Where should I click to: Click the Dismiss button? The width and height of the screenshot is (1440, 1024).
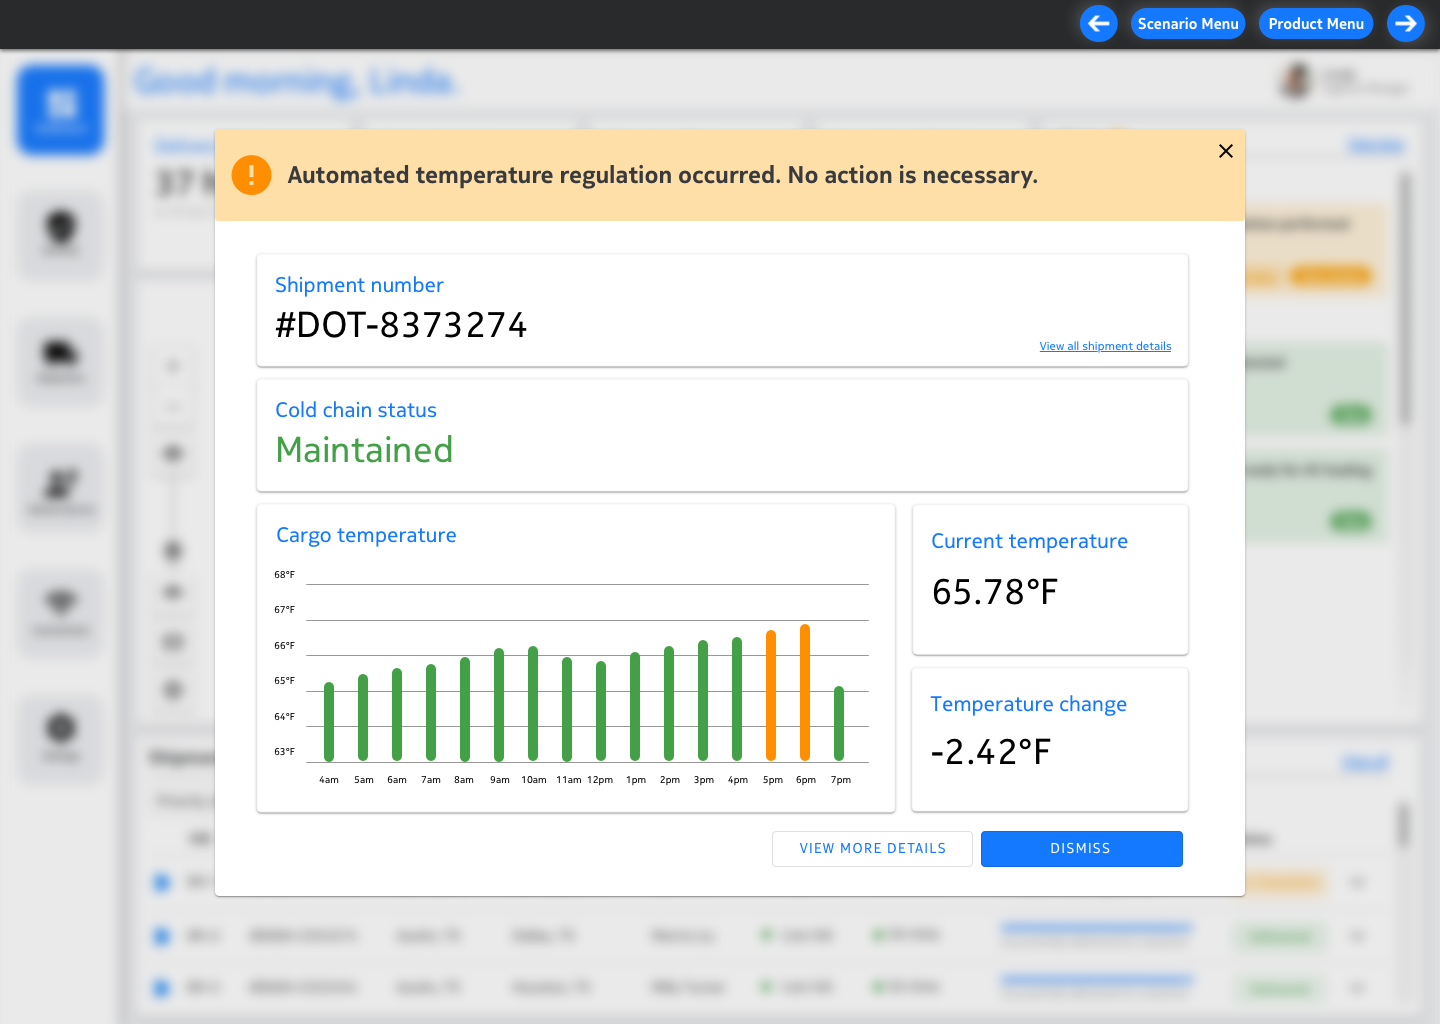coord(1081,849)
